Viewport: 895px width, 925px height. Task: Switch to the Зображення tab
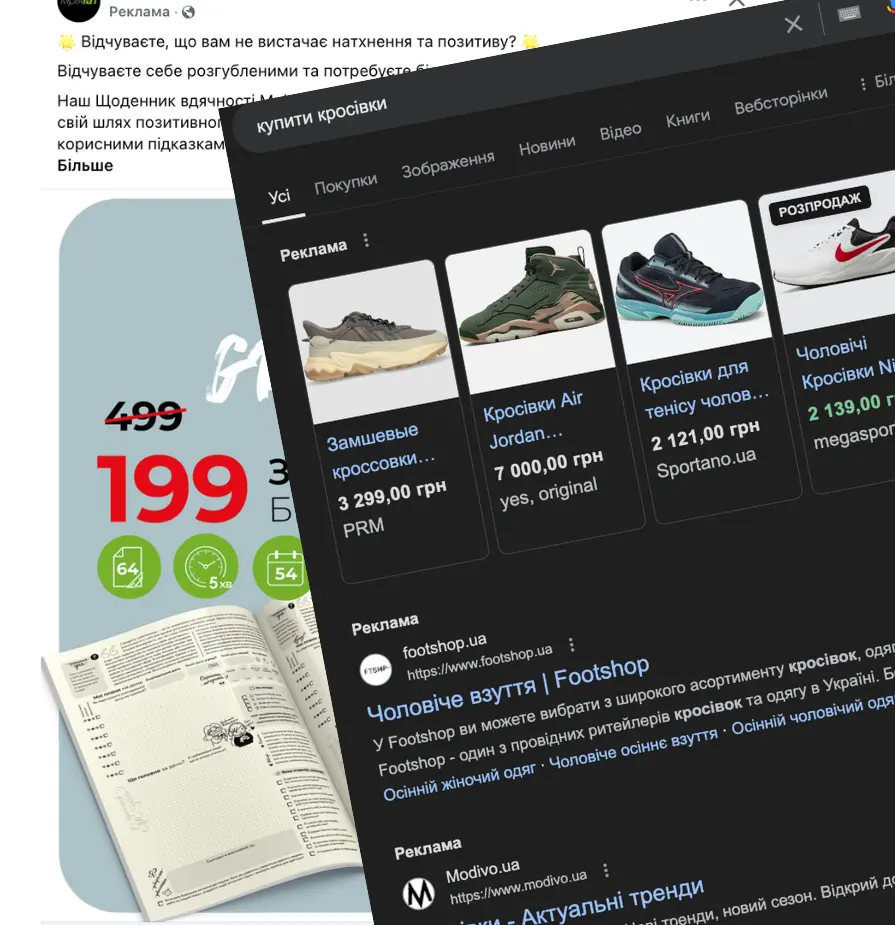click(x=448, y=164)
